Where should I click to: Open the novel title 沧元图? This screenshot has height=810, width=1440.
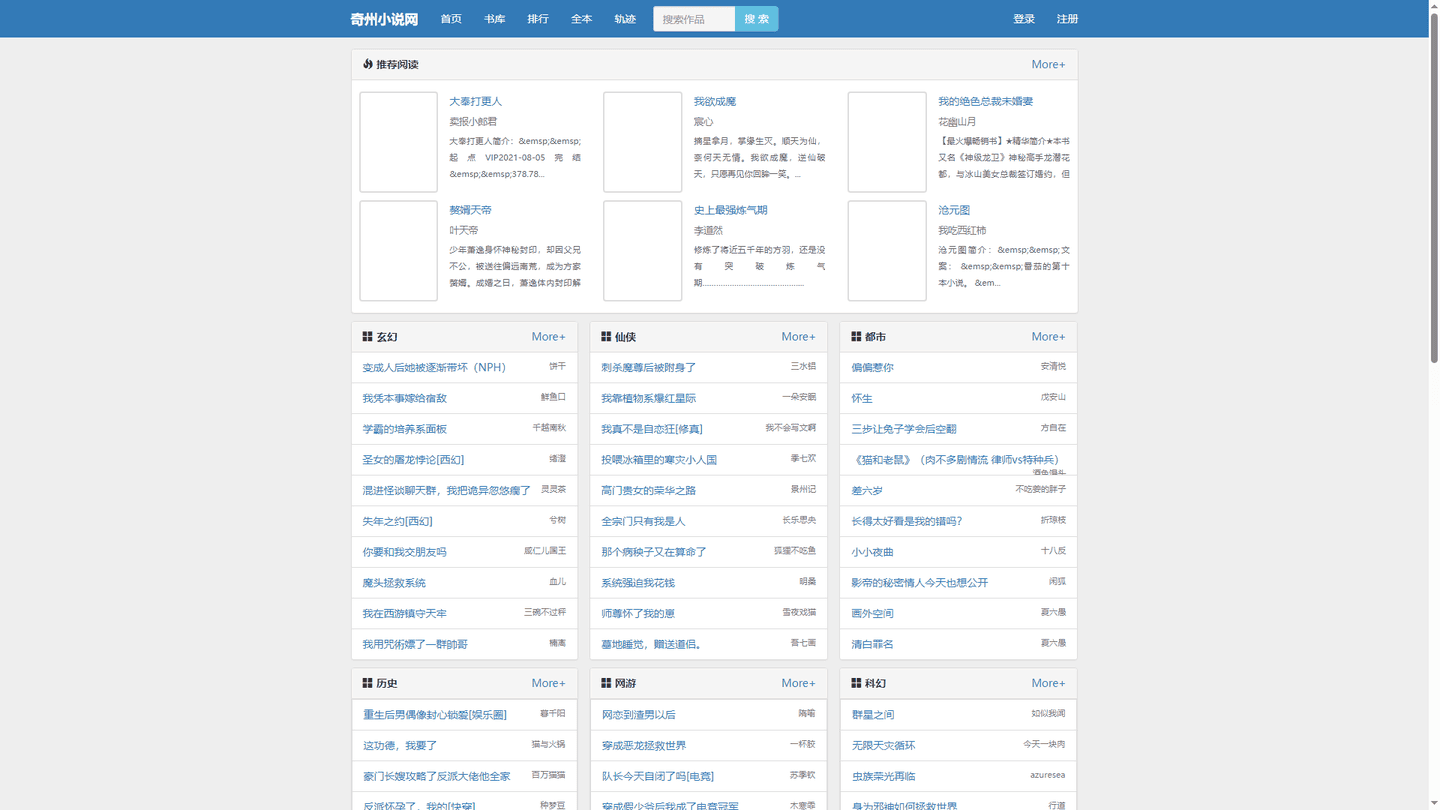tap(954, 210)
